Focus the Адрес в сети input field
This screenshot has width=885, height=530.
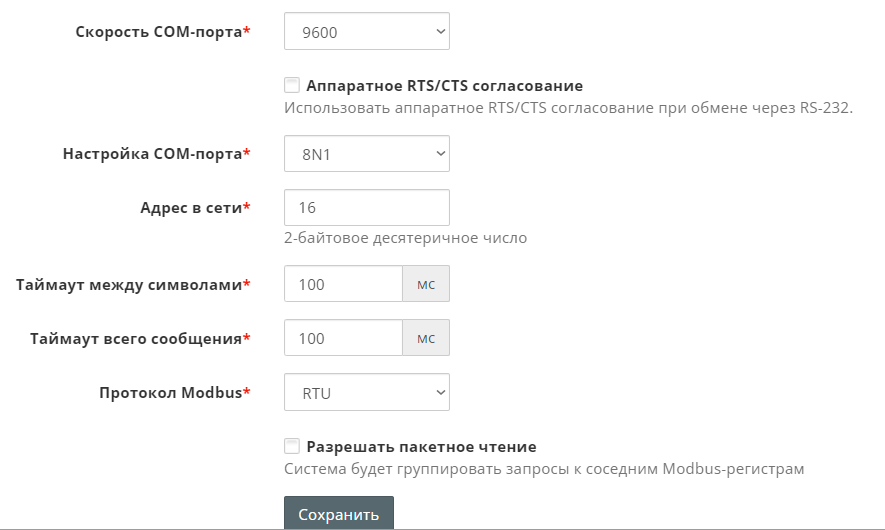pos(366,207)
